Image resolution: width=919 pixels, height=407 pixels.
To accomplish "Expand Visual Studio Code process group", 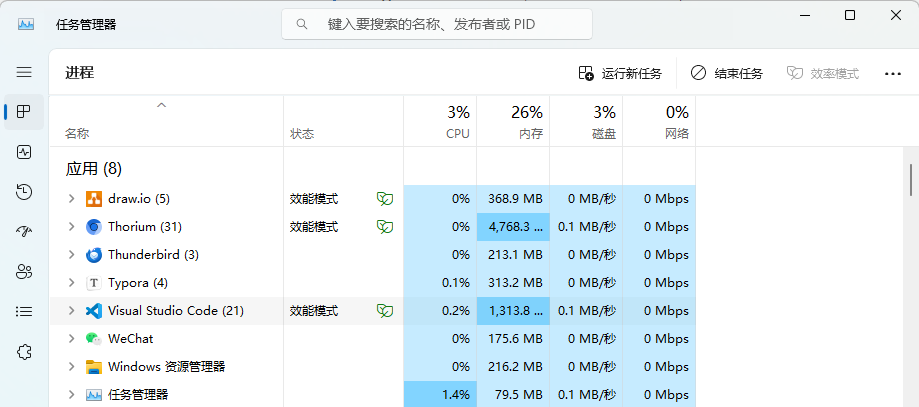I will click(71, 311).
